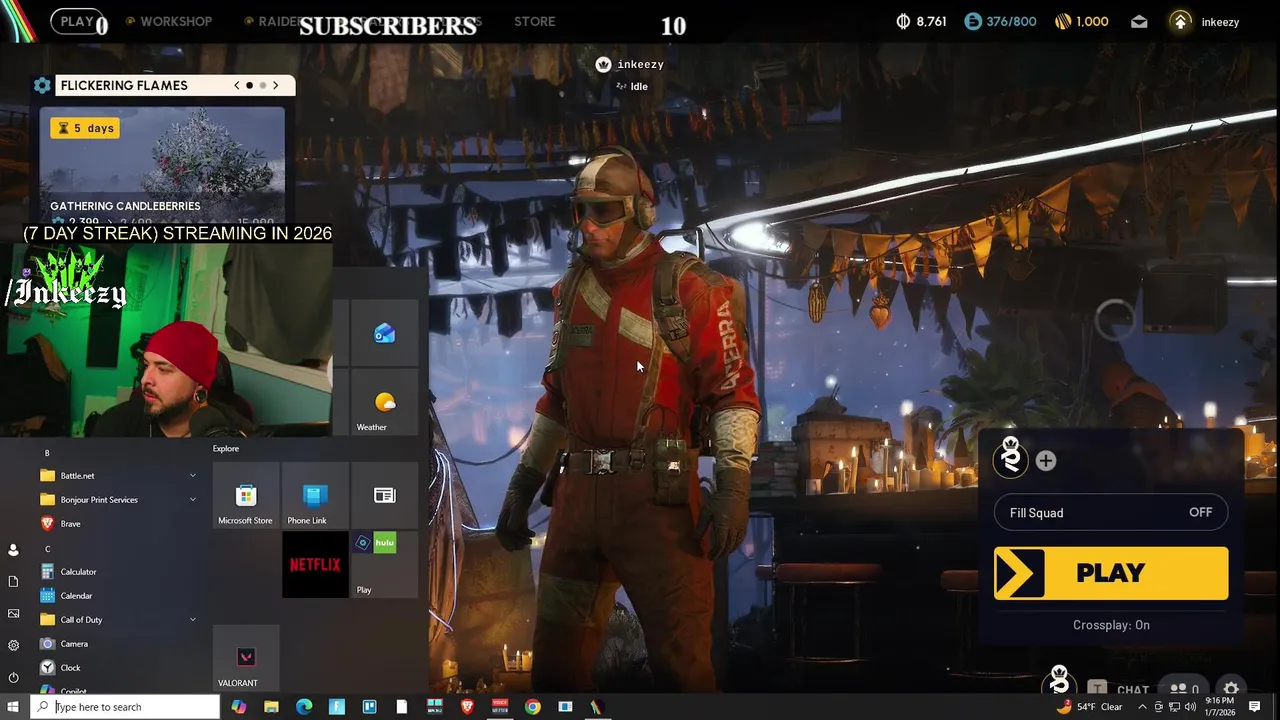Select the squad leader snake avatar in party panel
The width and height of the screenshot is (1280, 720).
[x=1011, y=457]
